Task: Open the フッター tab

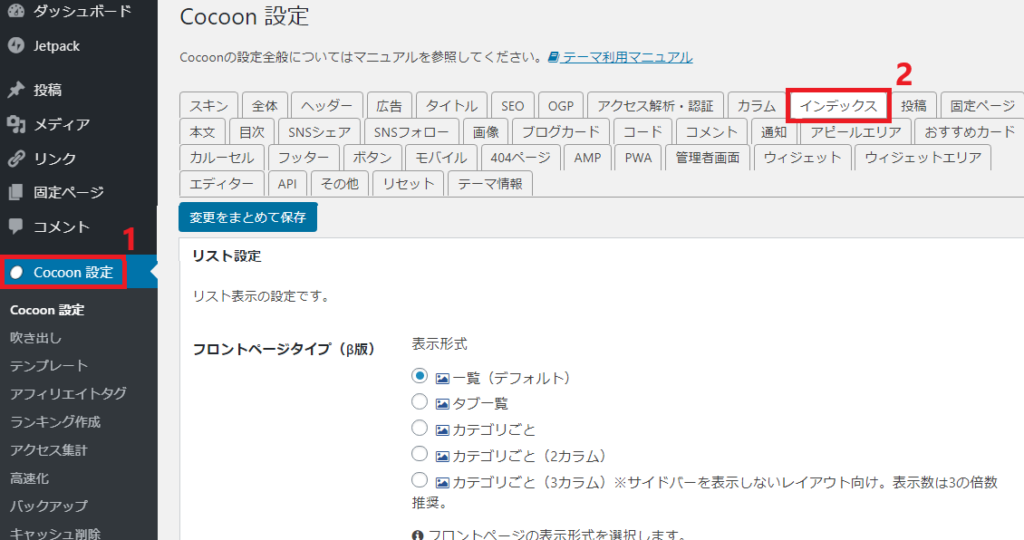Action: coord(304,157)
